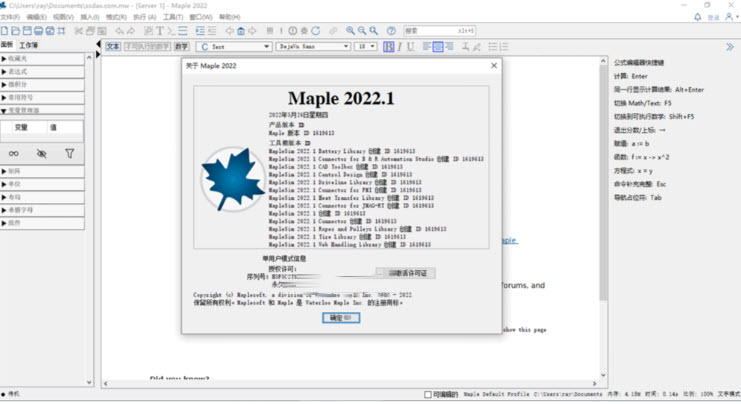
Task: Open the Text style dropdown
Action: [x=234, y=47]
